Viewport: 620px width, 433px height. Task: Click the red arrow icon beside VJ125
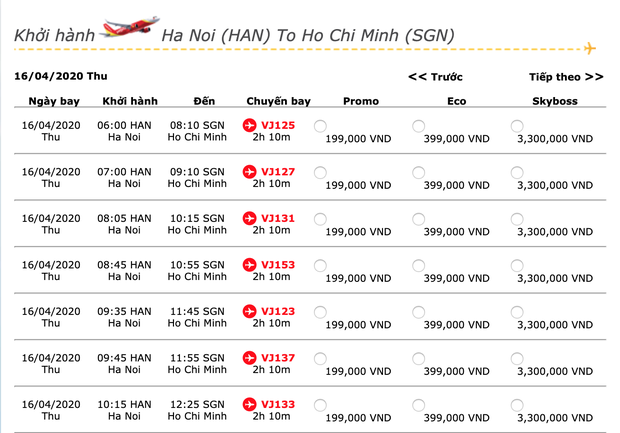click(x=250, y=125)
